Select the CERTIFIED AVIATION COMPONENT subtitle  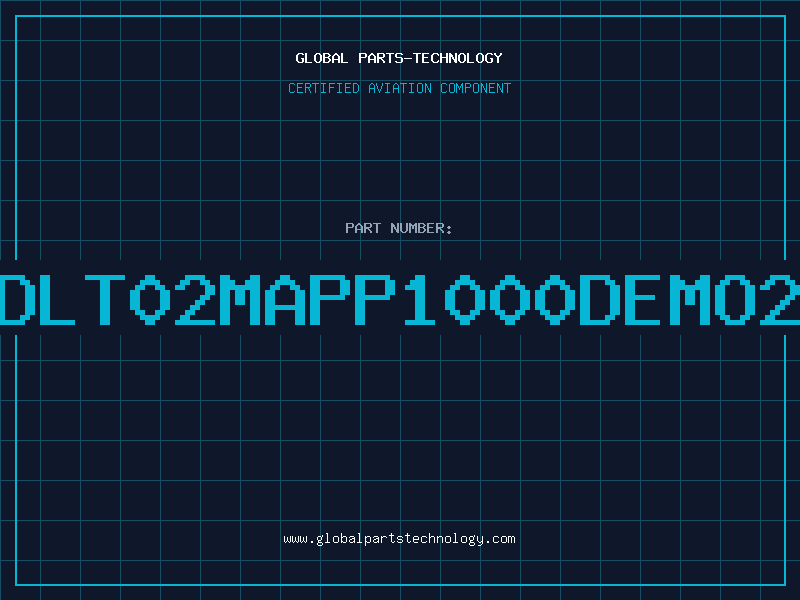pos(399,88)
